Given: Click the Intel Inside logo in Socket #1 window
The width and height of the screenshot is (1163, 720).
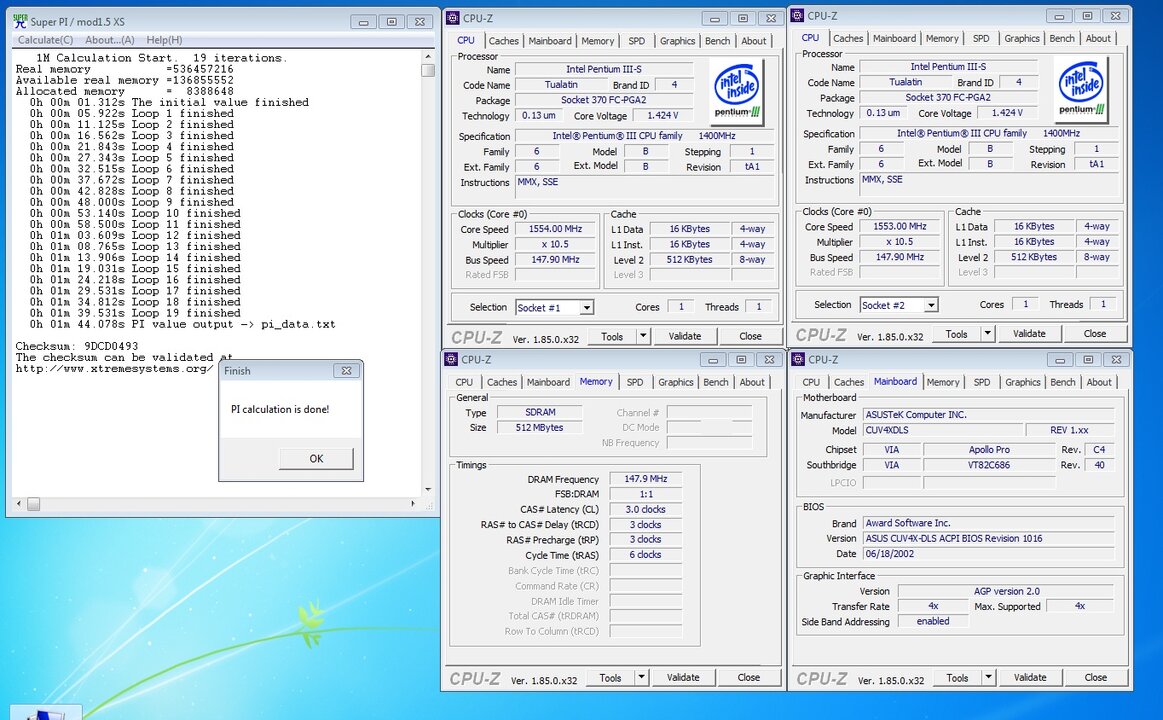Looking at the screenshot, I should [x=737, y=93].
